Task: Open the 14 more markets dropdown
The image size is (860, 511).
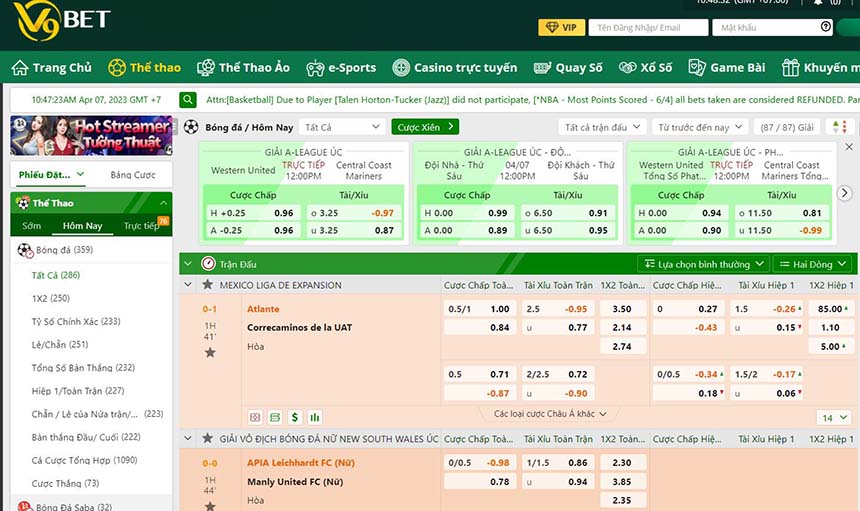Action: coord(834,418)
